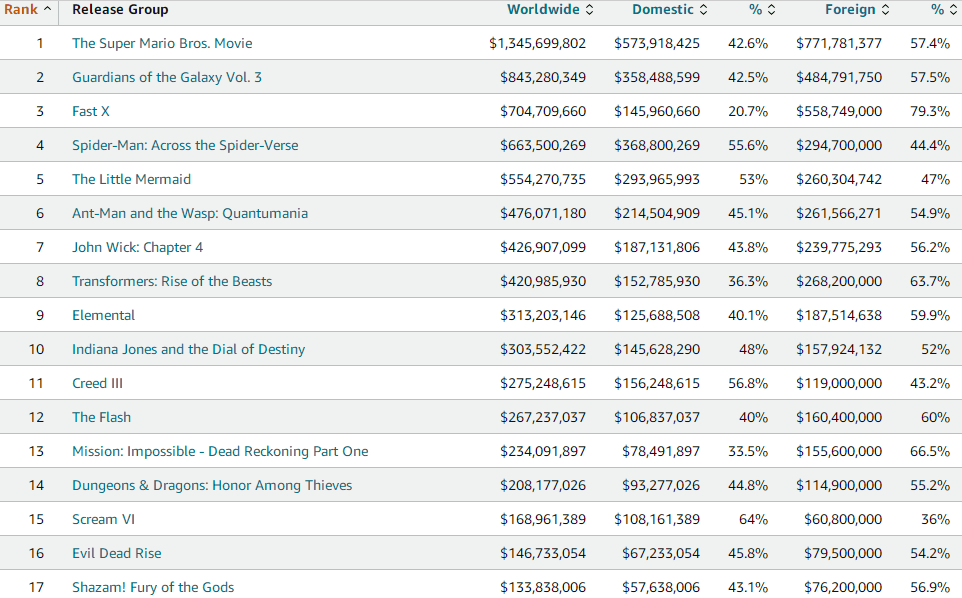Select Creed III in the list
The height and width of the screenshot is (598, 962).
click(97, 384)
